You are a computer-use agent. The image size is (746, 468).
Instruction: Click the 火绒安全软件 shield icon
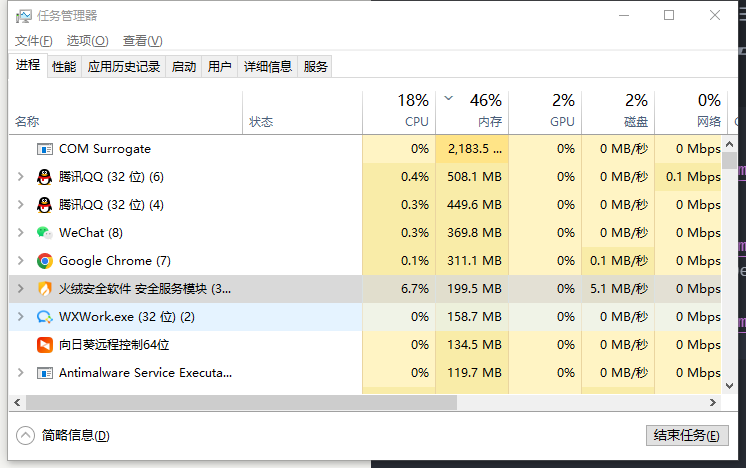click(x=45, y=289)
